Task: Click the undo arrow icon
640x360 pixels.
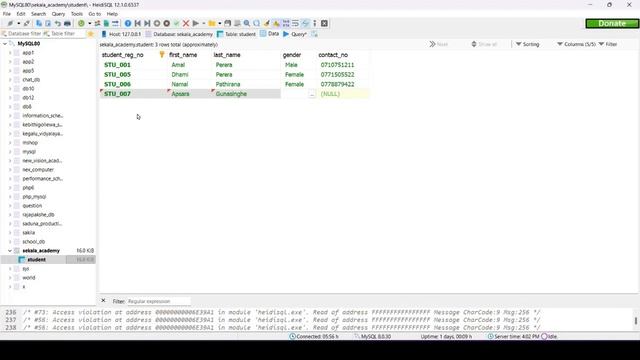Action: coord(58,24)
